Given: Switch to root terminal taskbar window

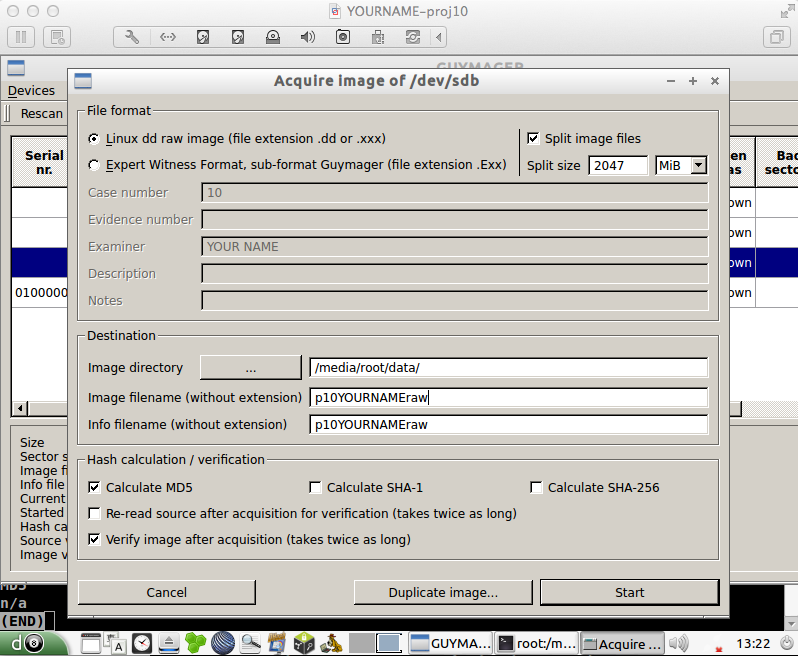Looking at the screenshot, I should (x=536, y=644).
